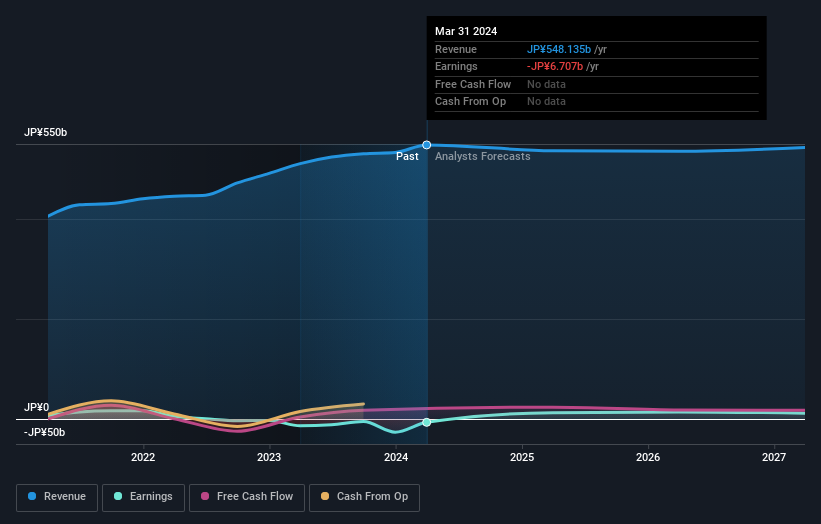The image size is (821, 524).
Task: Click the JP¥550b y-axis label
Action: click(x=46, y=132)
